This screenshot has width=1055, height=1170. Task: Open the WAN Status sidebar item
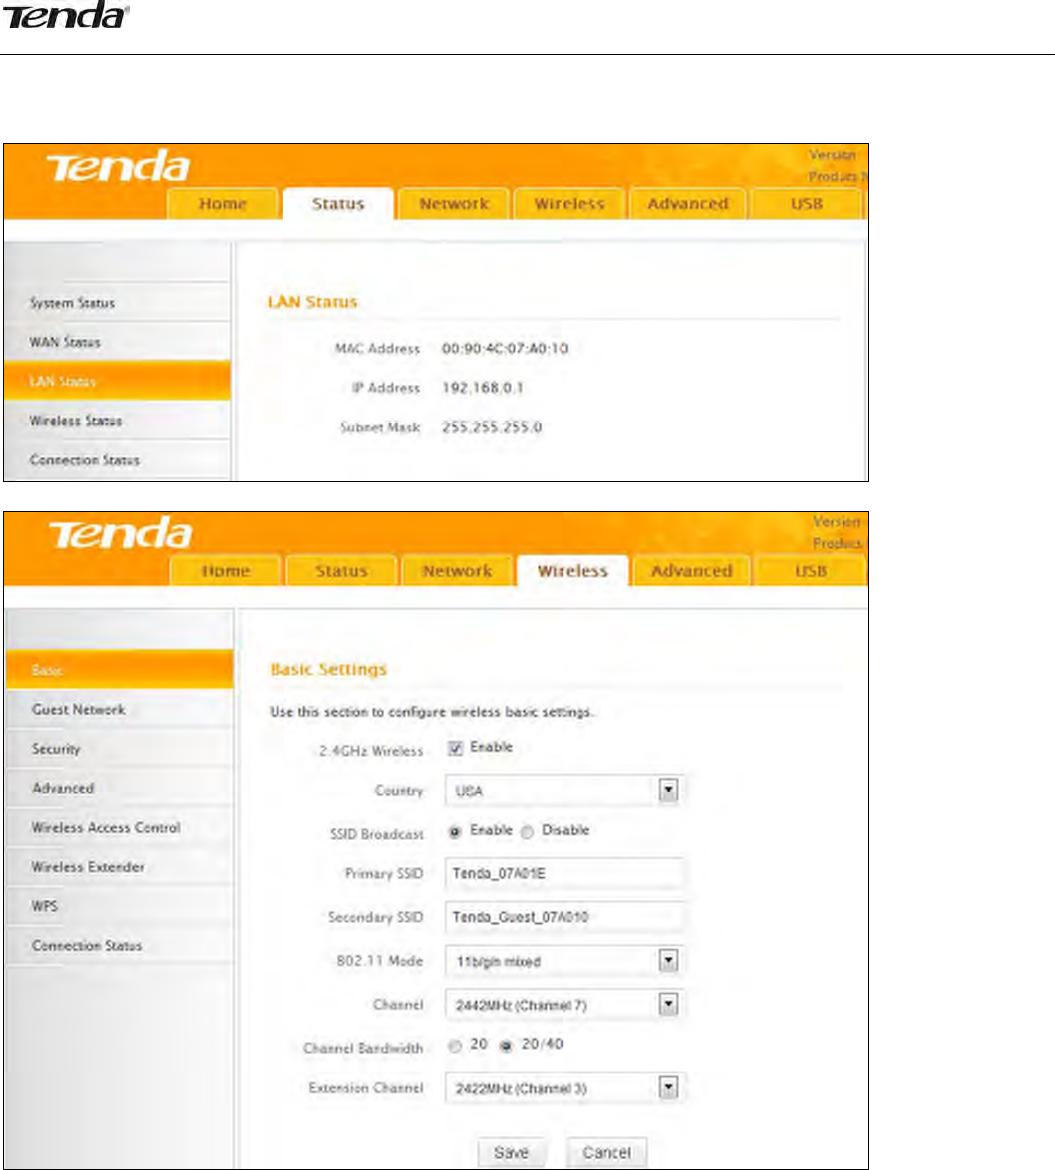click(117, 342)
